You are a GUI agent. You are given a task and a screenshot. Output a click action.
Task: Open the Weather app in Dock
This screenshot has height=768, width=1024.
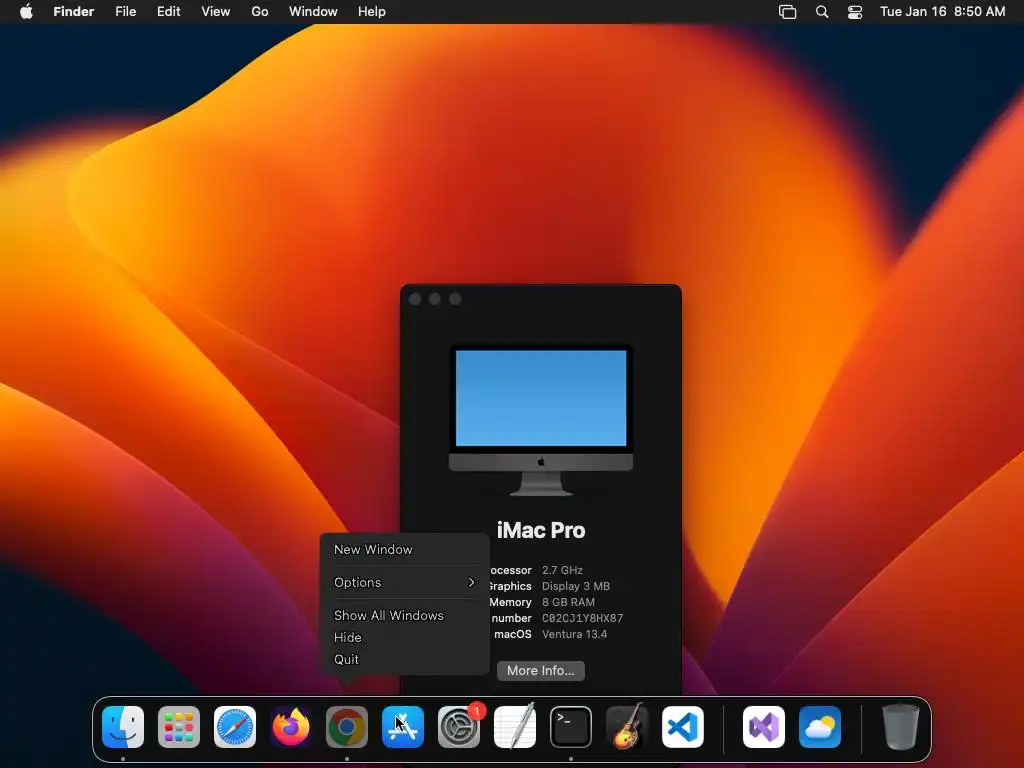(820, 727)
